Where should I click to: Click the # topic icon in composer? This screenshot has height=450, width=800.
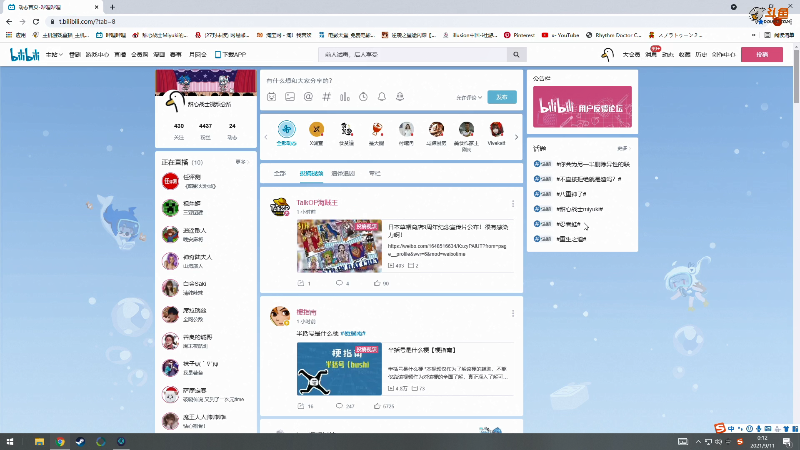tap(327, 97)
